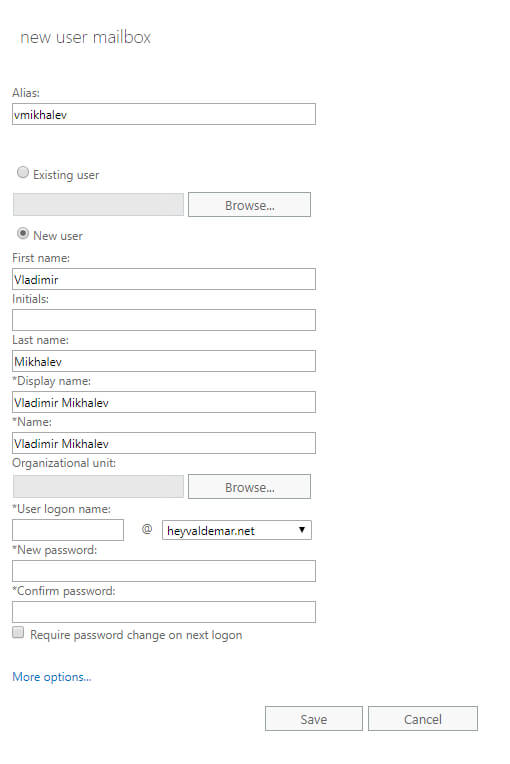Image resolution: width=510 pixels, height=764 pixels.
Task: Open the More options link
Action: [52, 677]
